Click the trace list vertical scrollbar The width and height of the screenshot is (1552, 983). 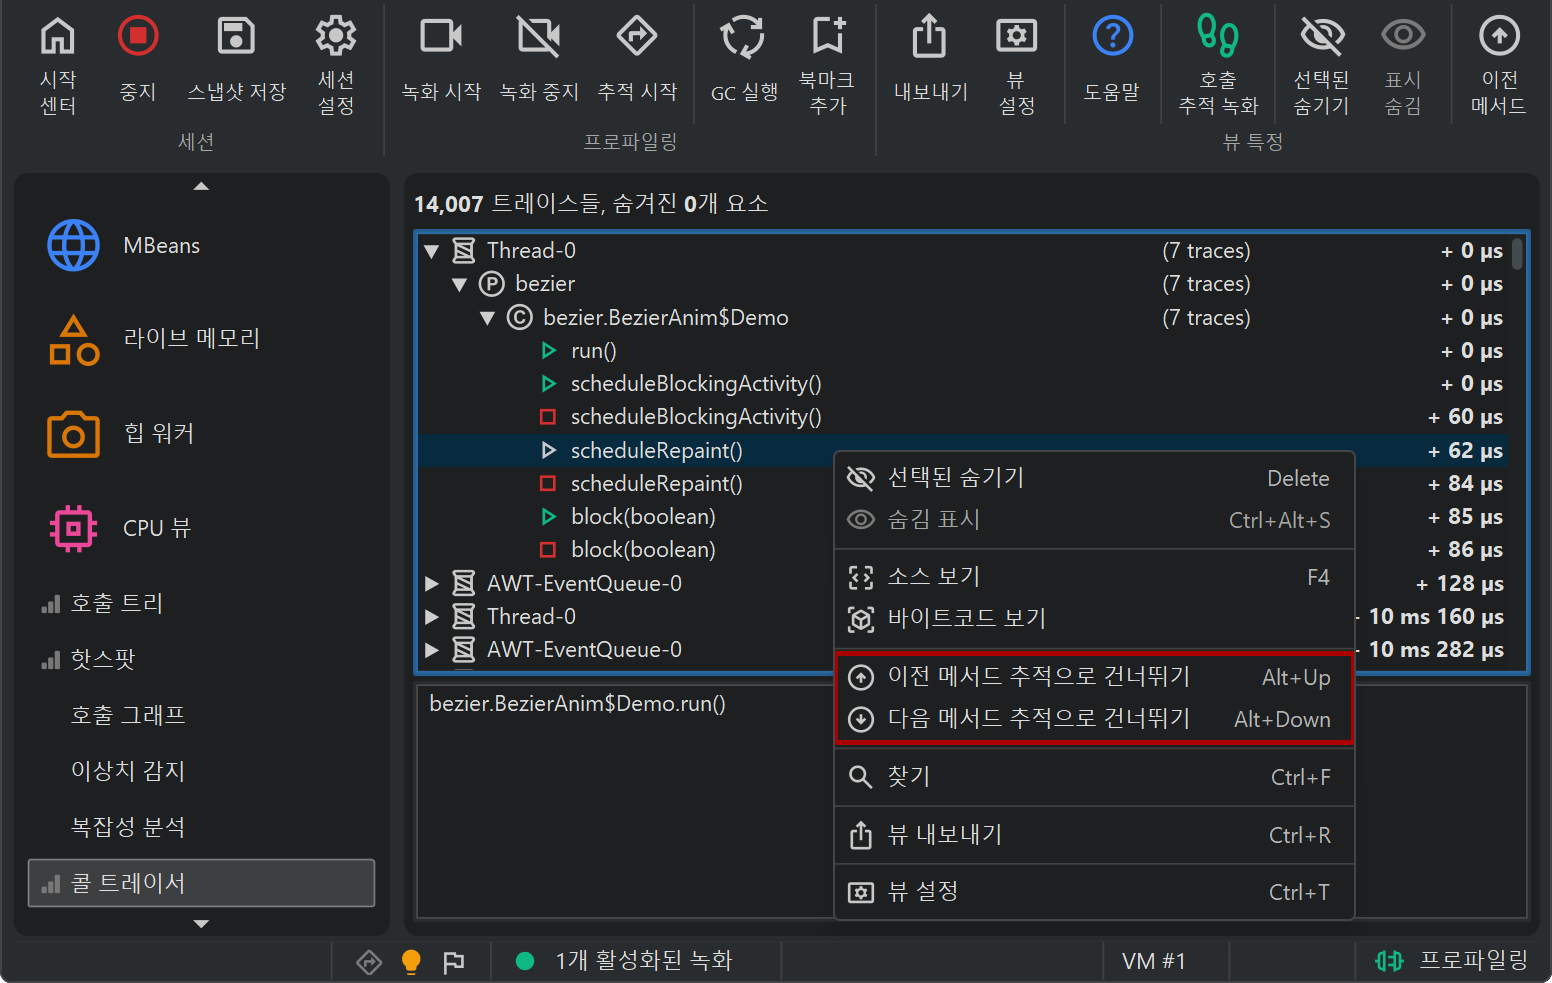click(1517, 253)
